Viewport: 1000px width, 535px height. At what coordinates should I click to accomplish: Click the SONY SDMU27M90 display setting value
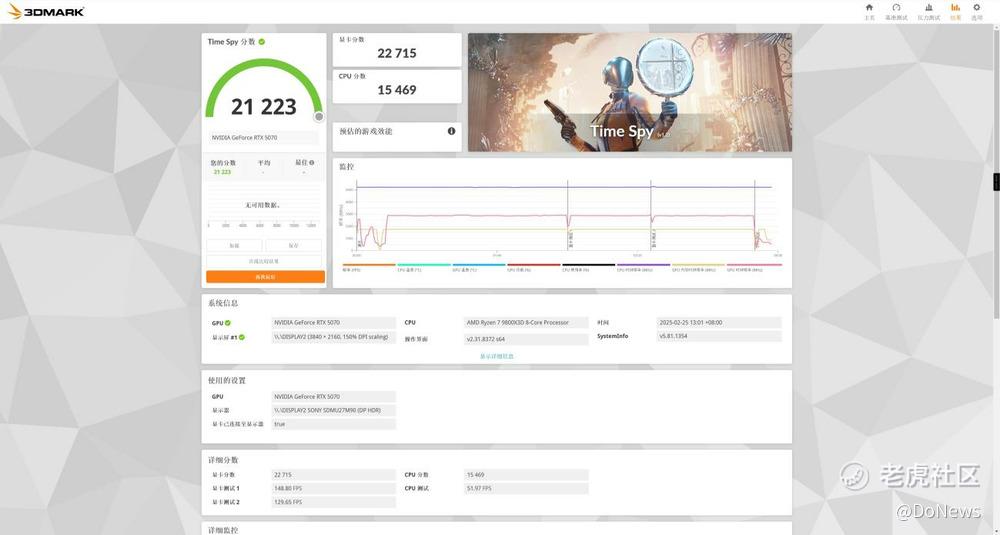coord(334,410)
